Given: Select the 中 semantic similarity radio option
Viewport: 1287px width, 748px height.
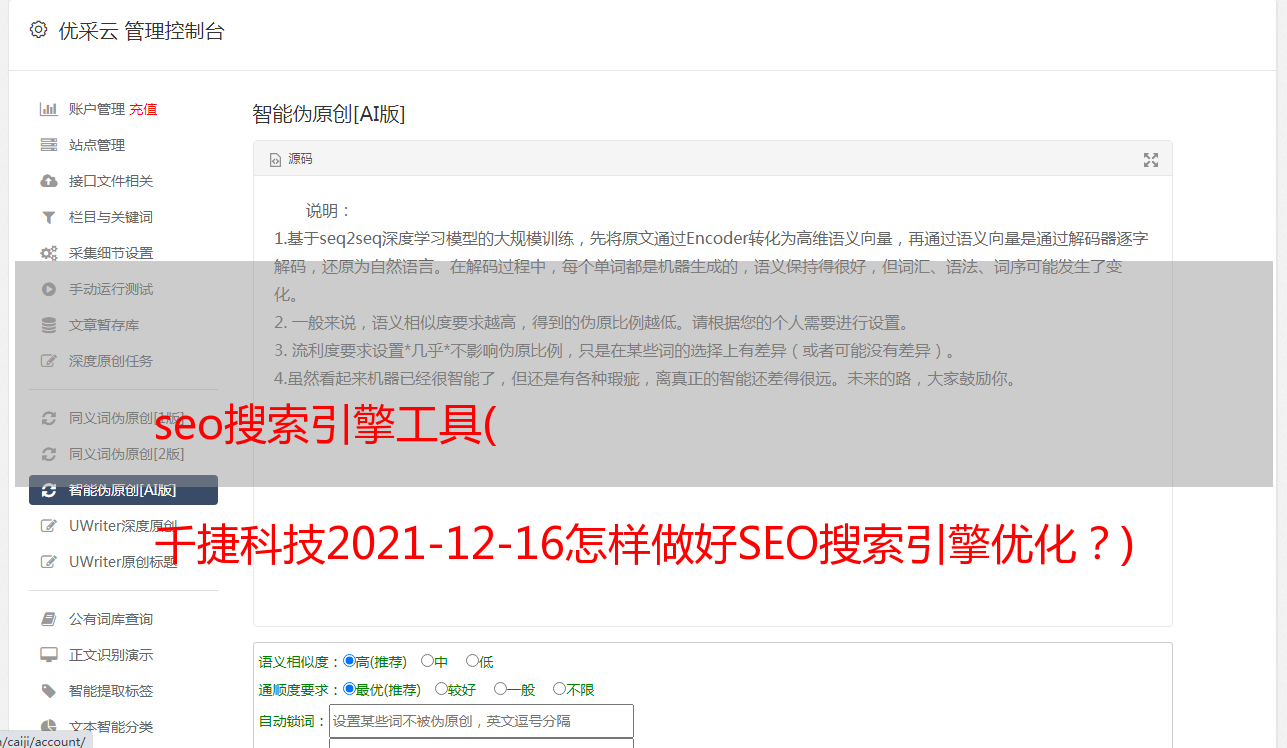Looking at the screenshot, I should (x=427, y=661).
